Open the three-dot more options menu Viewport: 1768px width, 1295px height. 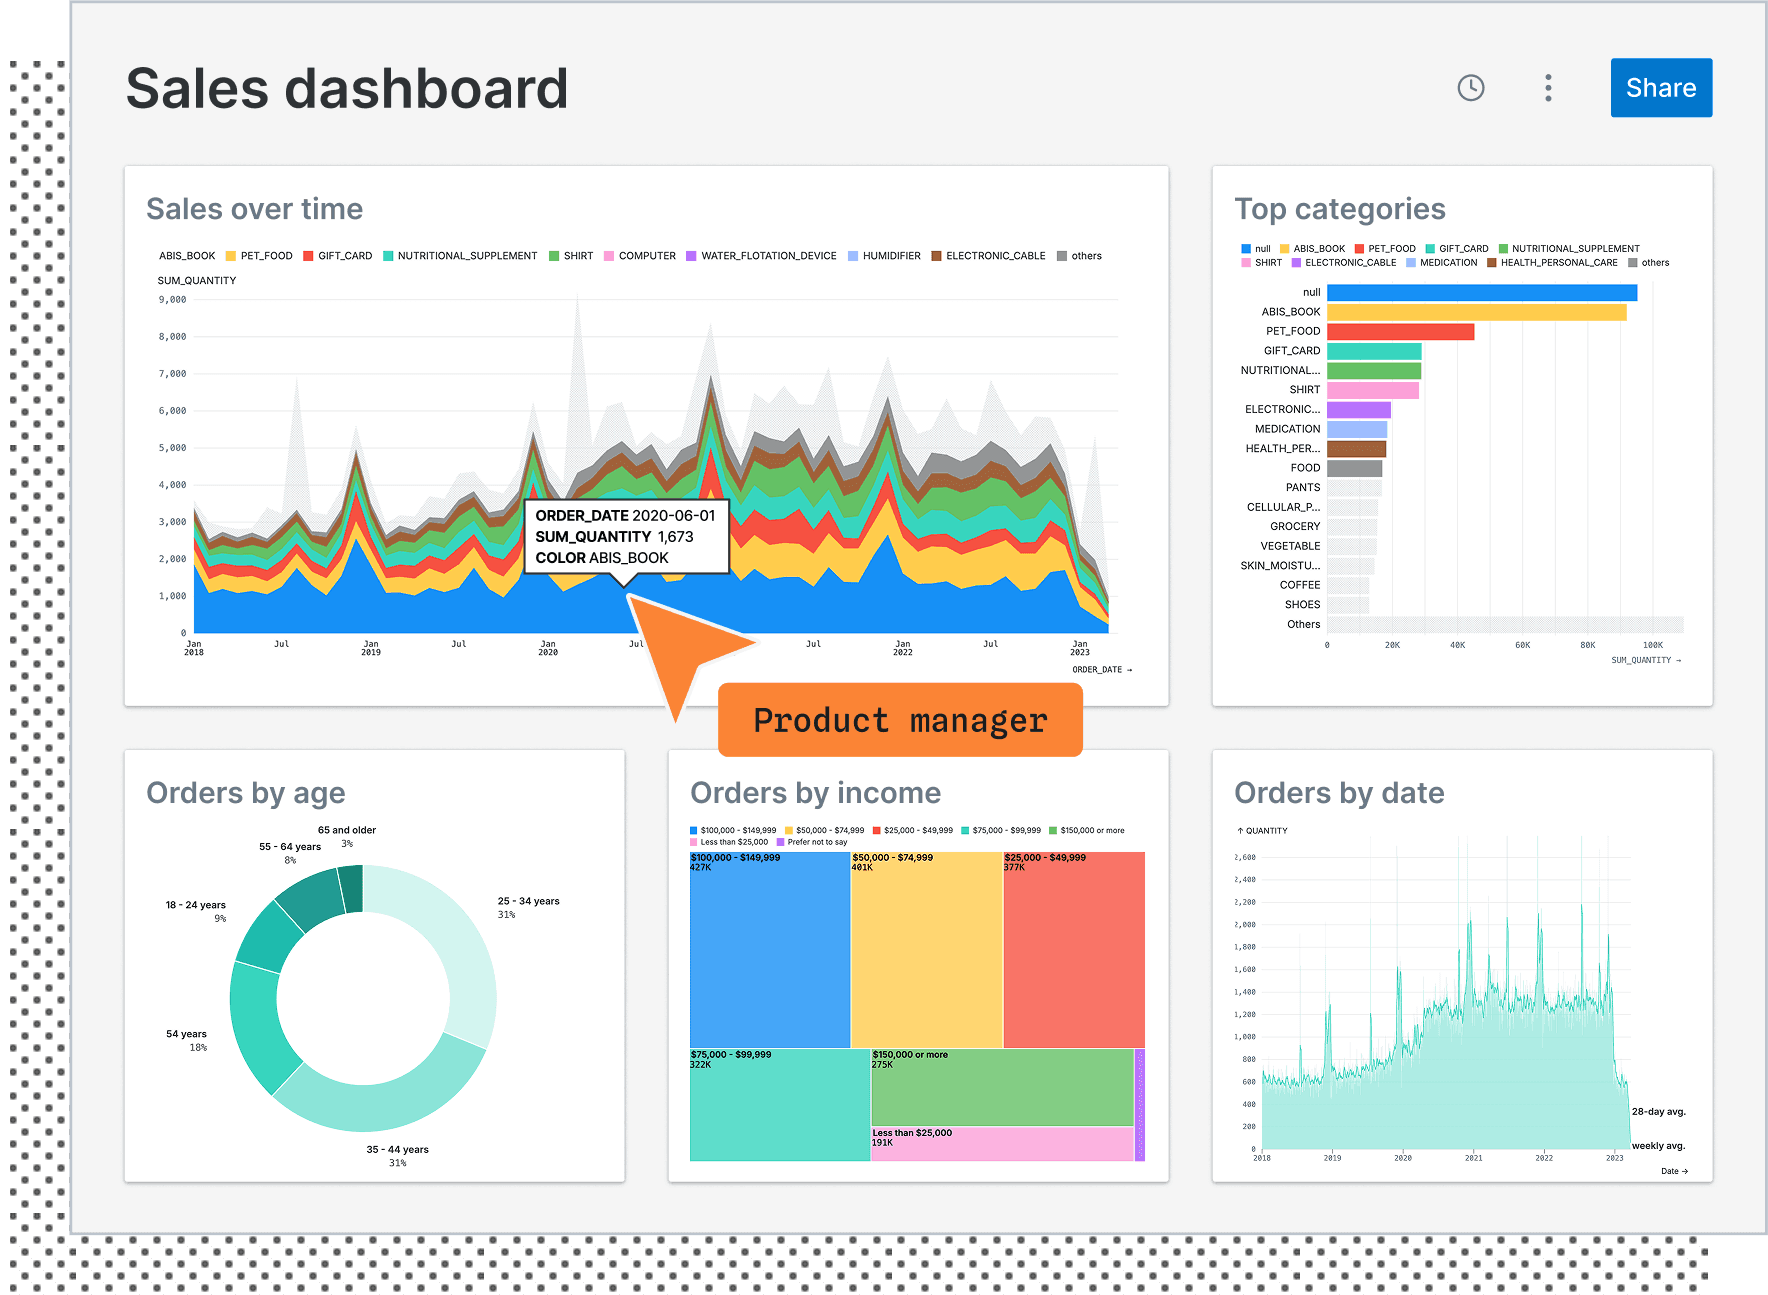(1548, 88)
